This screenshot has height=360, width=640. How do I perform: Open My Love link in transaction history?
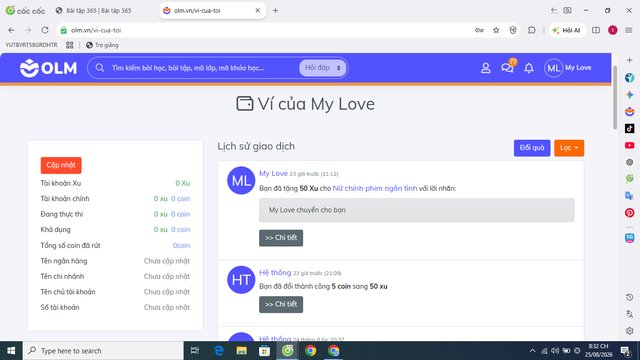click(x=273, y=173)
